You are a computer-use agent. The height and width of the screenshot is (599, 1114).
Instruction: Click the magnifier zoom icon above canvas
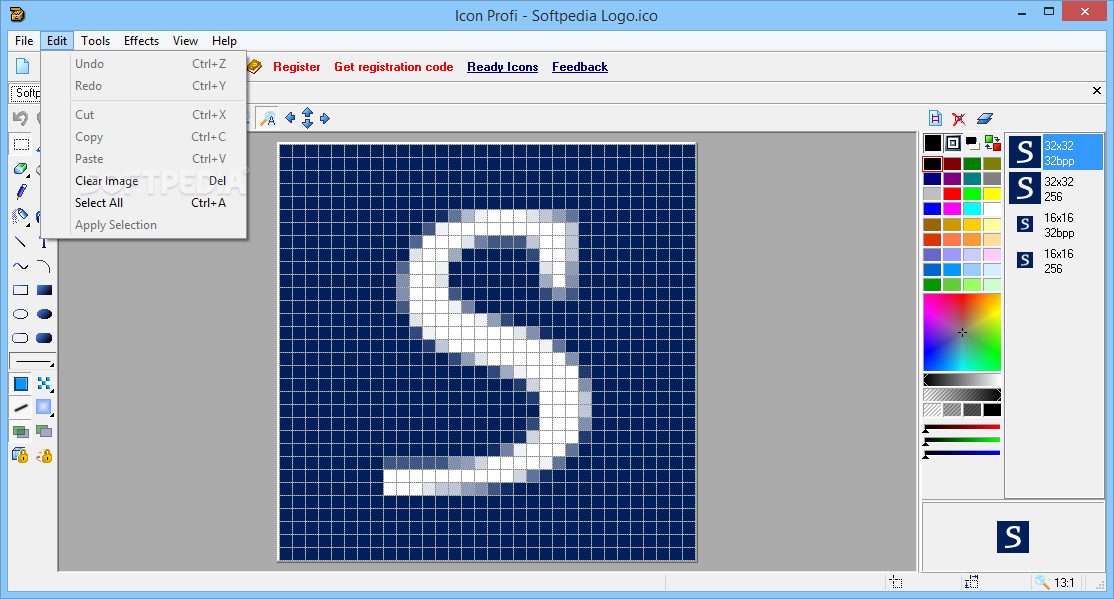(x=268, y=118)
